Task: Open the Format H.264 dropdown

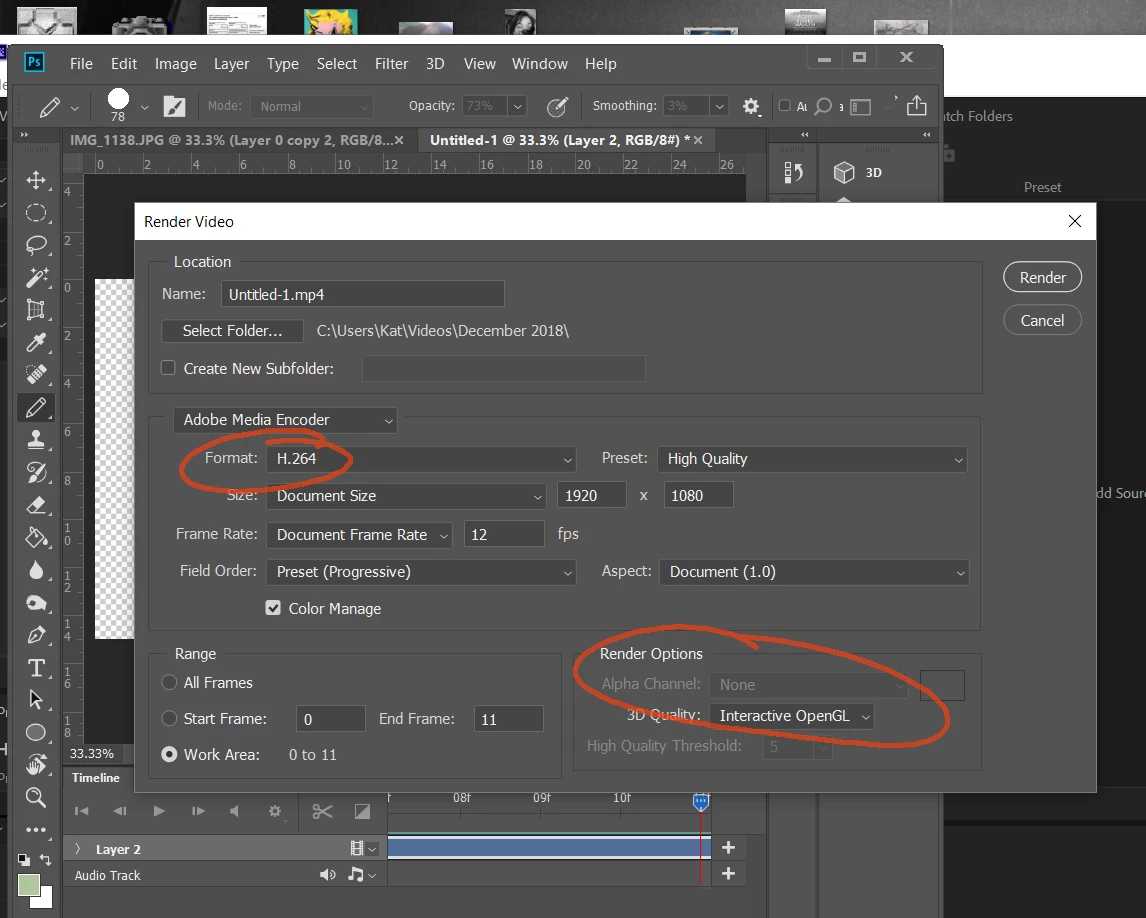Action: tap(421, 459)
